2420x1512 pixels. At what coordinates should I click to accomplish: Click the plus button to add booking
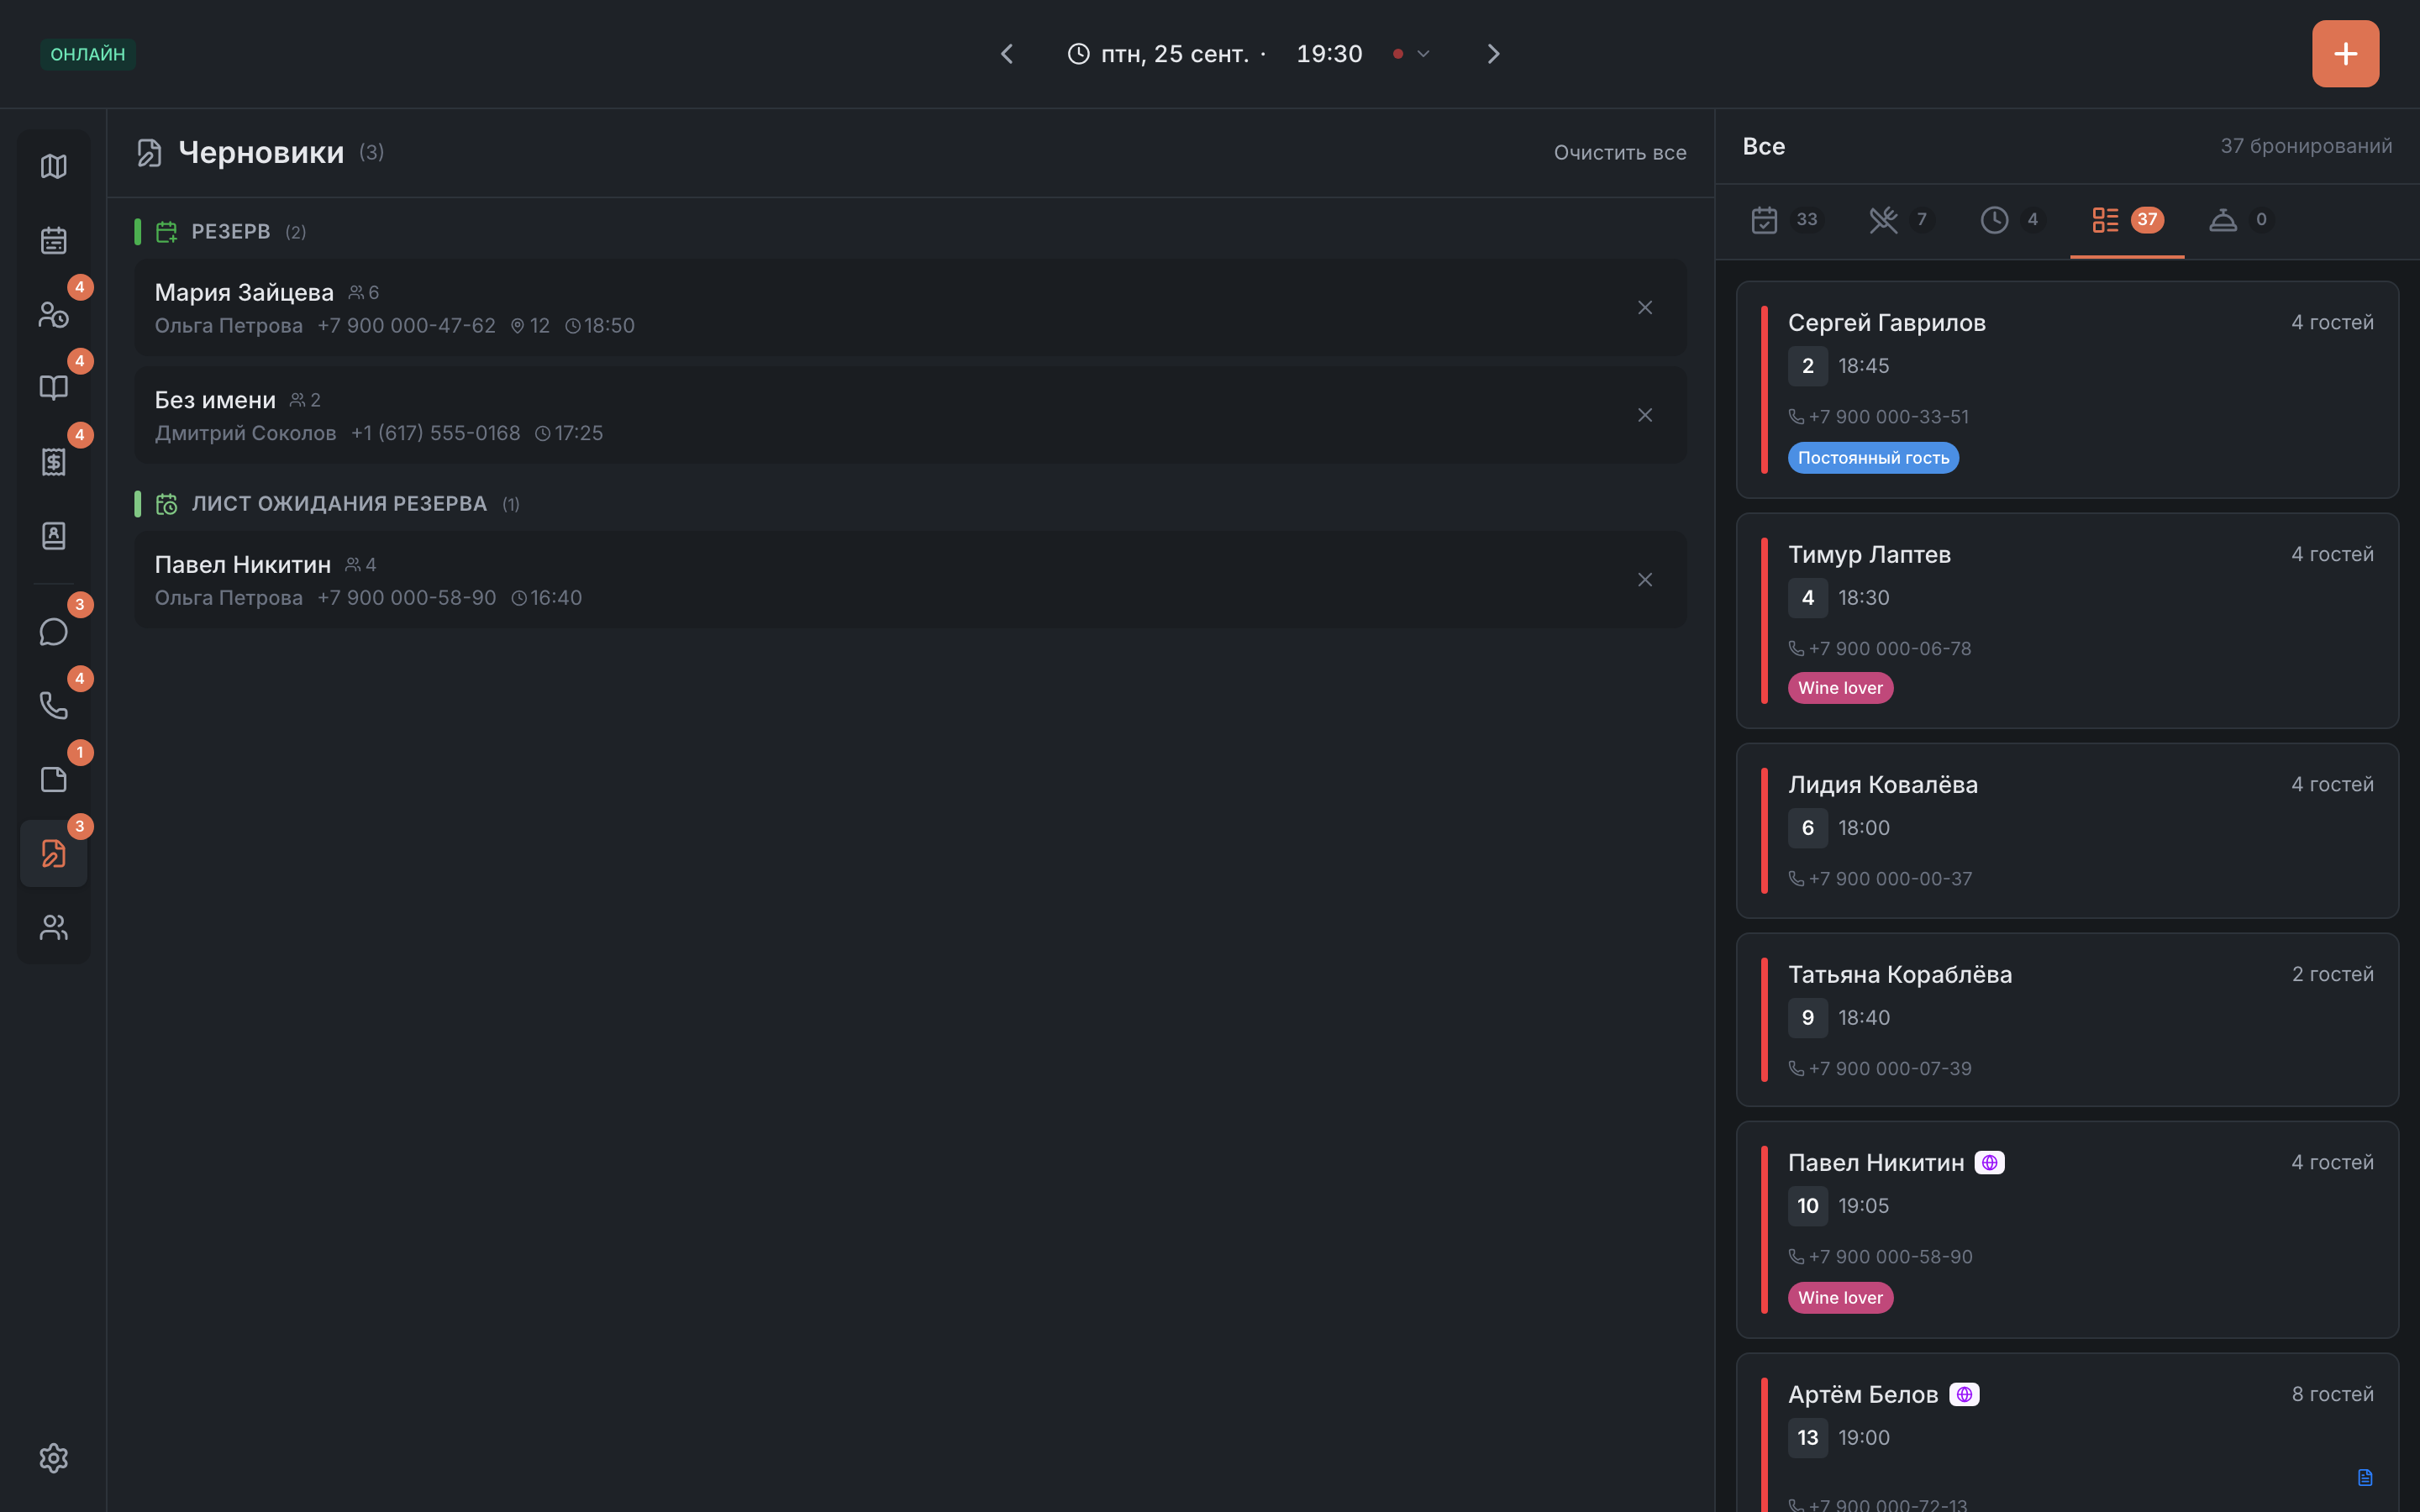pyautogui.click(x=2345, y=54)
